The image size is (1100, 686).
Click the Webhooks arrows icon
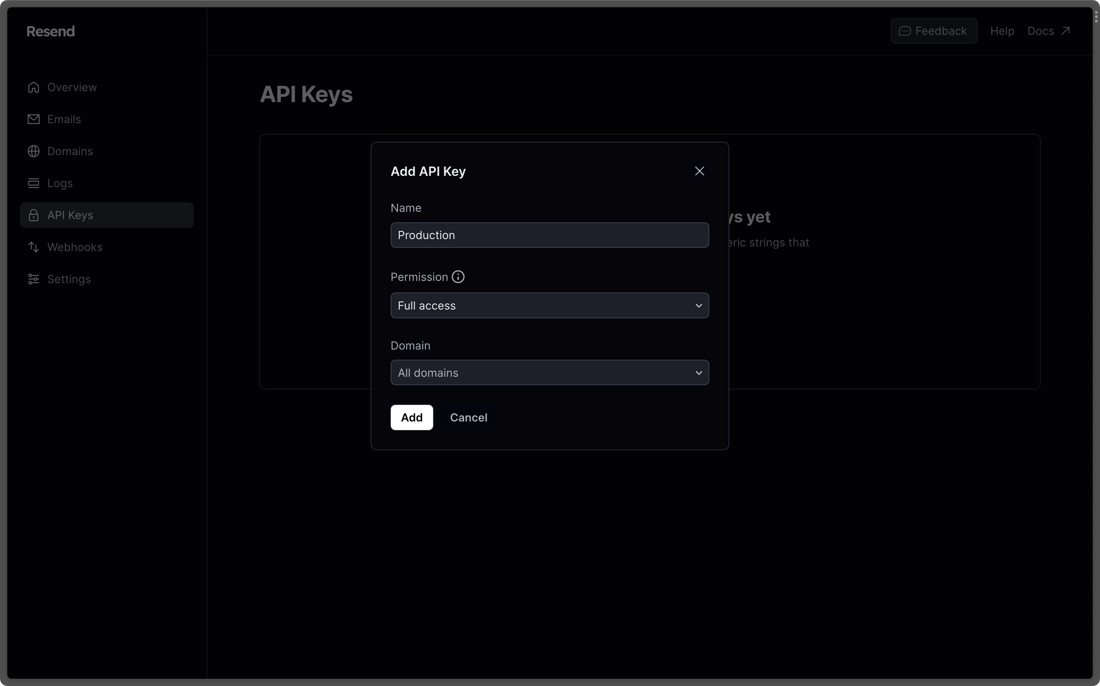click(x=33, y=247)
